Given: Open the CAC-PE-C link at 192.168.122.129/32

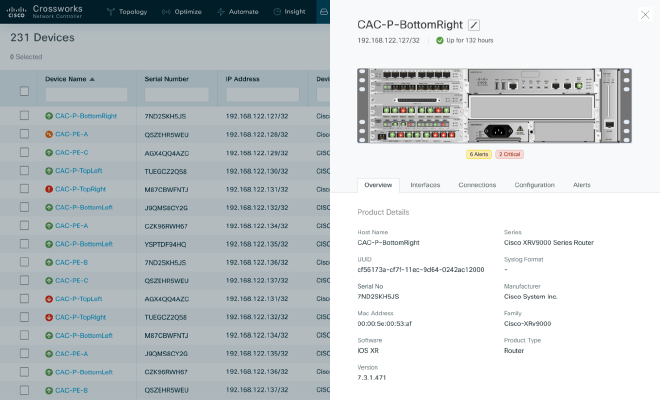Looking at the screenshot, I should 72,152.
